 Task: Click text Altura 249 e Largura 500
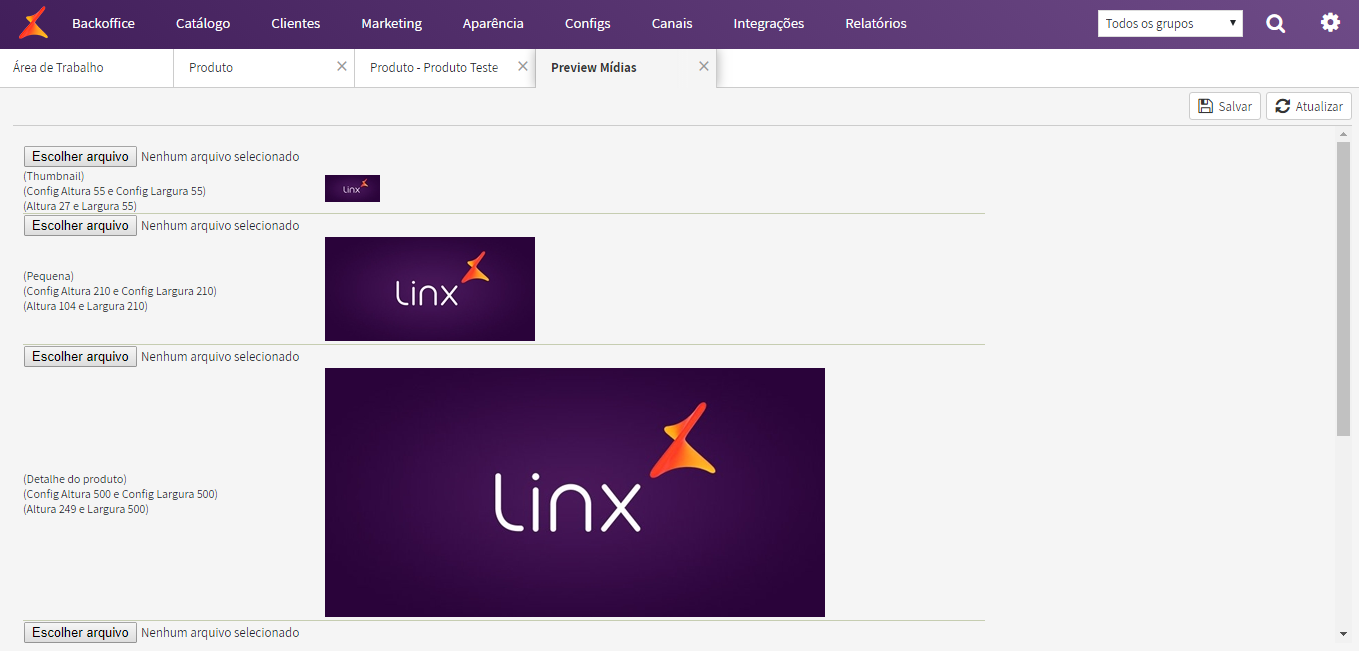[86, 509]
